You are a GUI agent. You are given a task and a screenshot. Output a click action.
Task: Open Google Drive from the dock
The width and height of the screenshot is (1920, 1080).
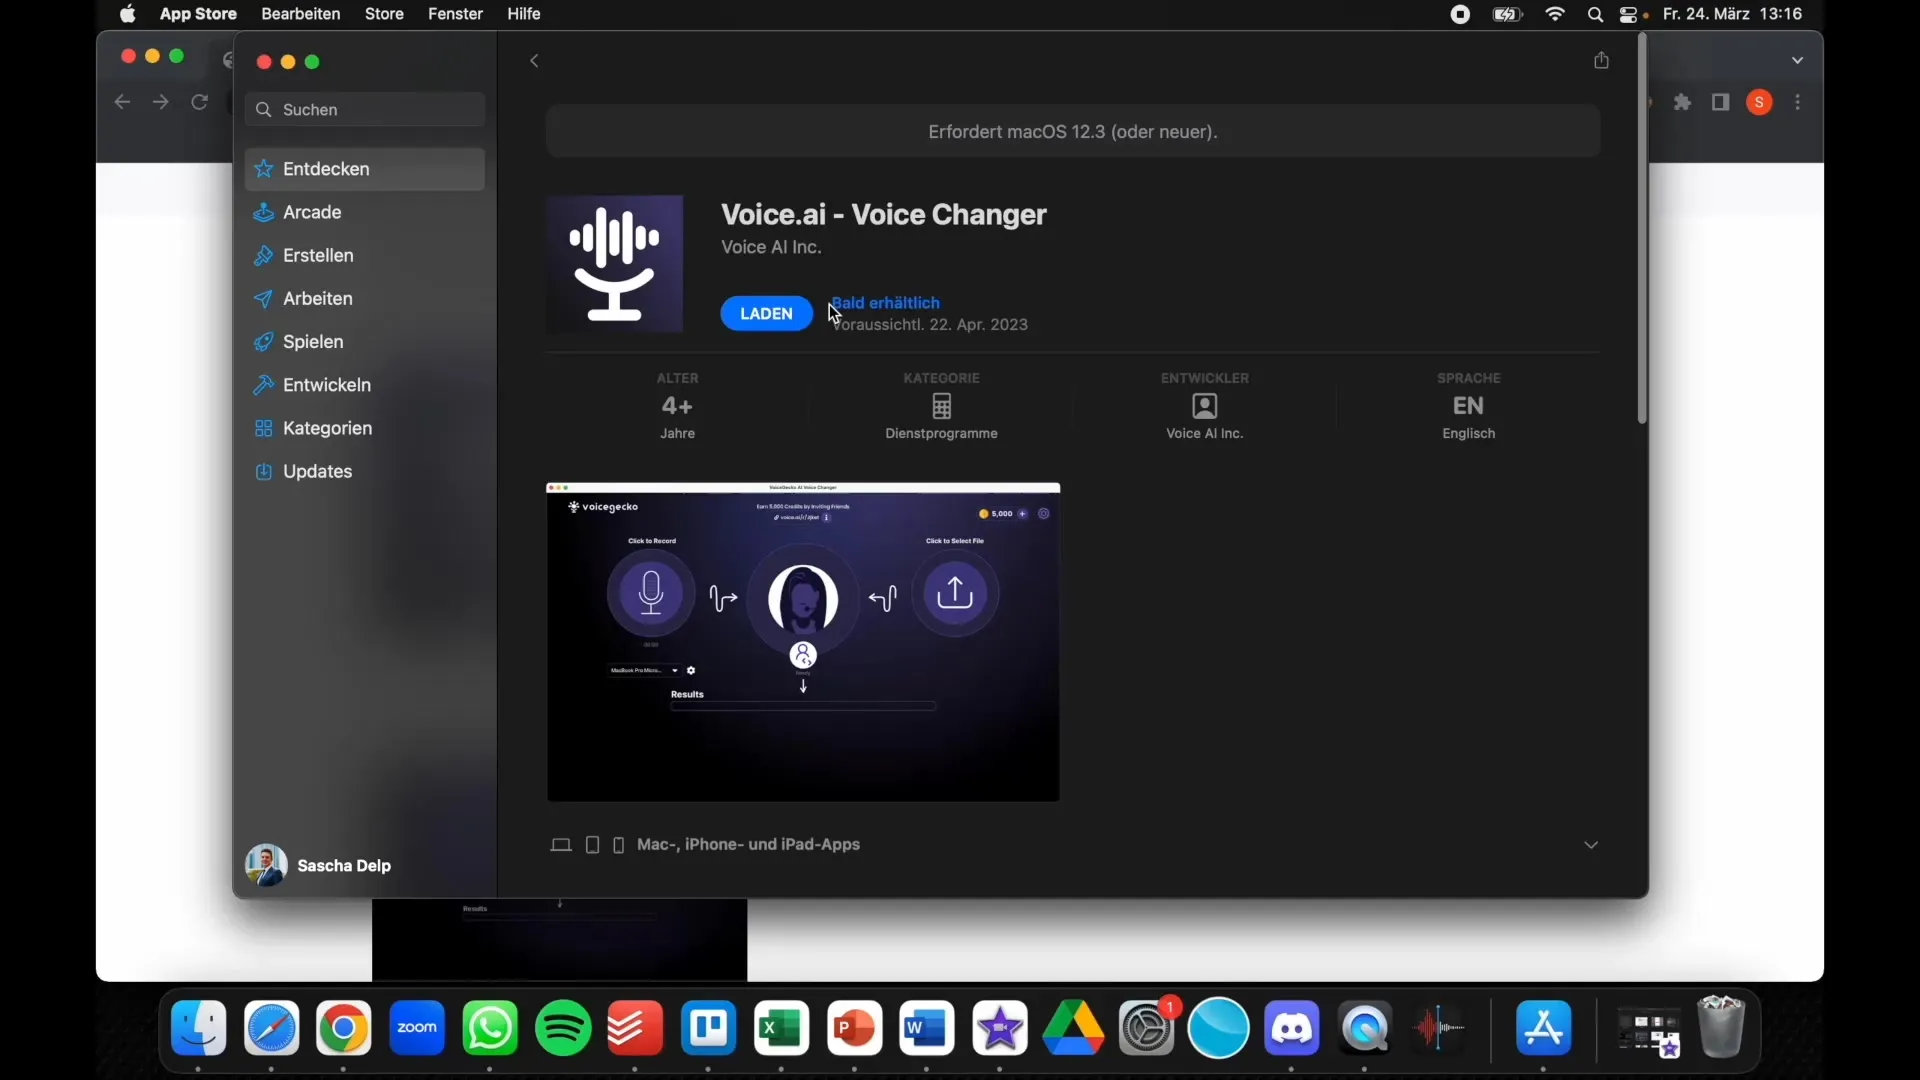pos(1074,1030)
